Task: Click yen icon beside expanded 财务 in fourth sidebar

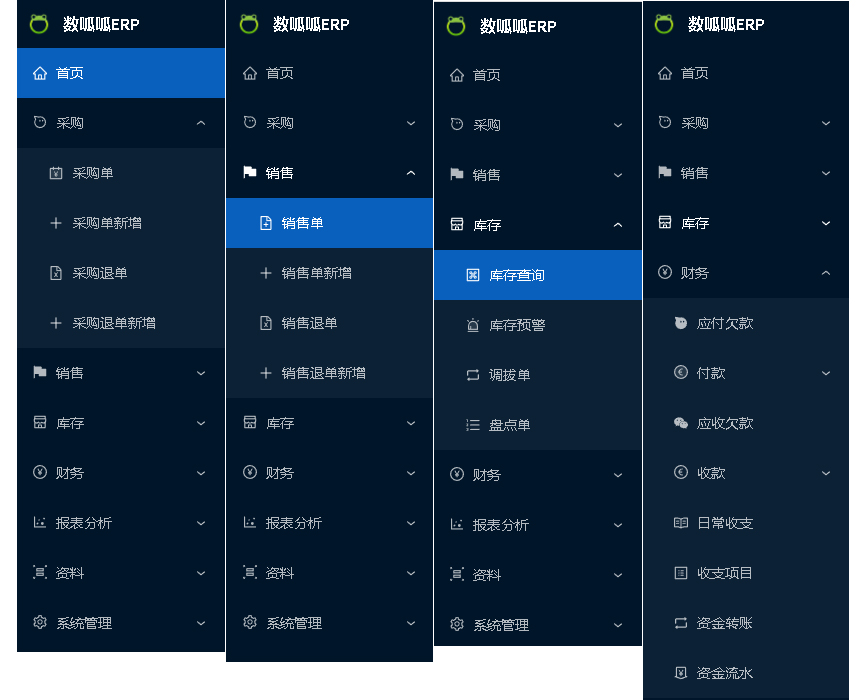Action: click(665, 272)
